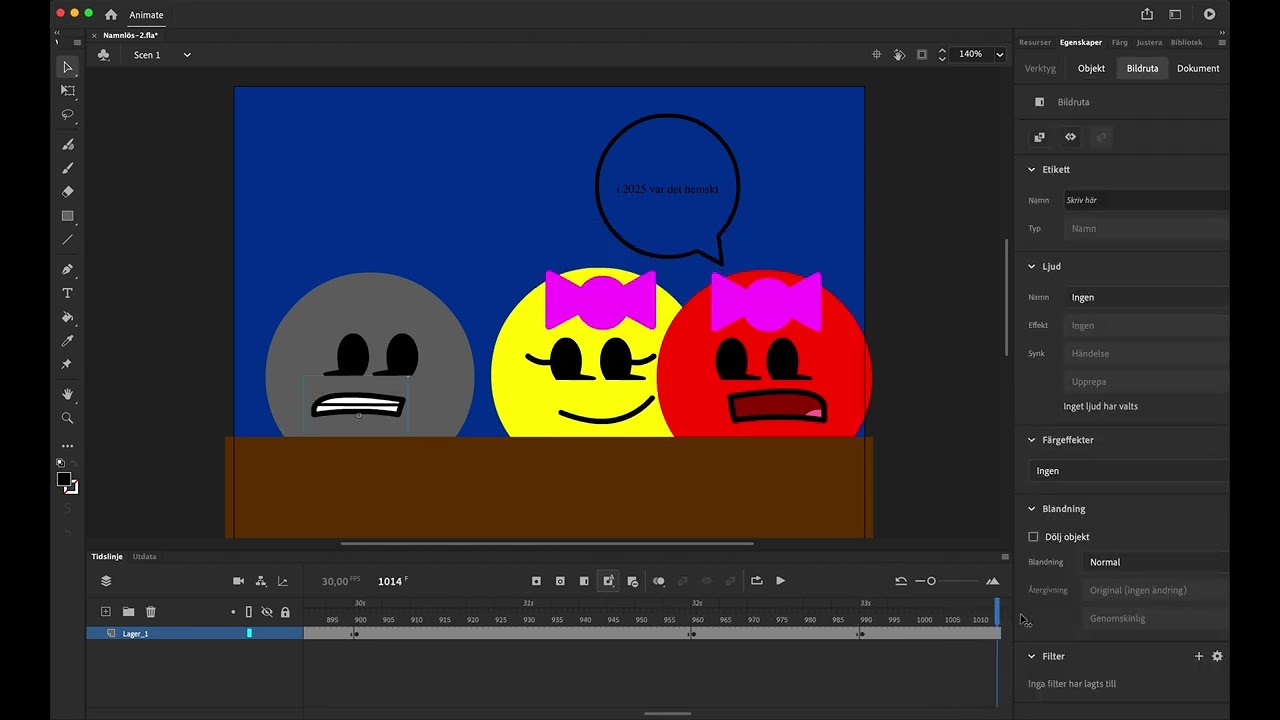Click the Test Movie play button
This screenshot has width=1280, height=720.
coord(1210,14)
